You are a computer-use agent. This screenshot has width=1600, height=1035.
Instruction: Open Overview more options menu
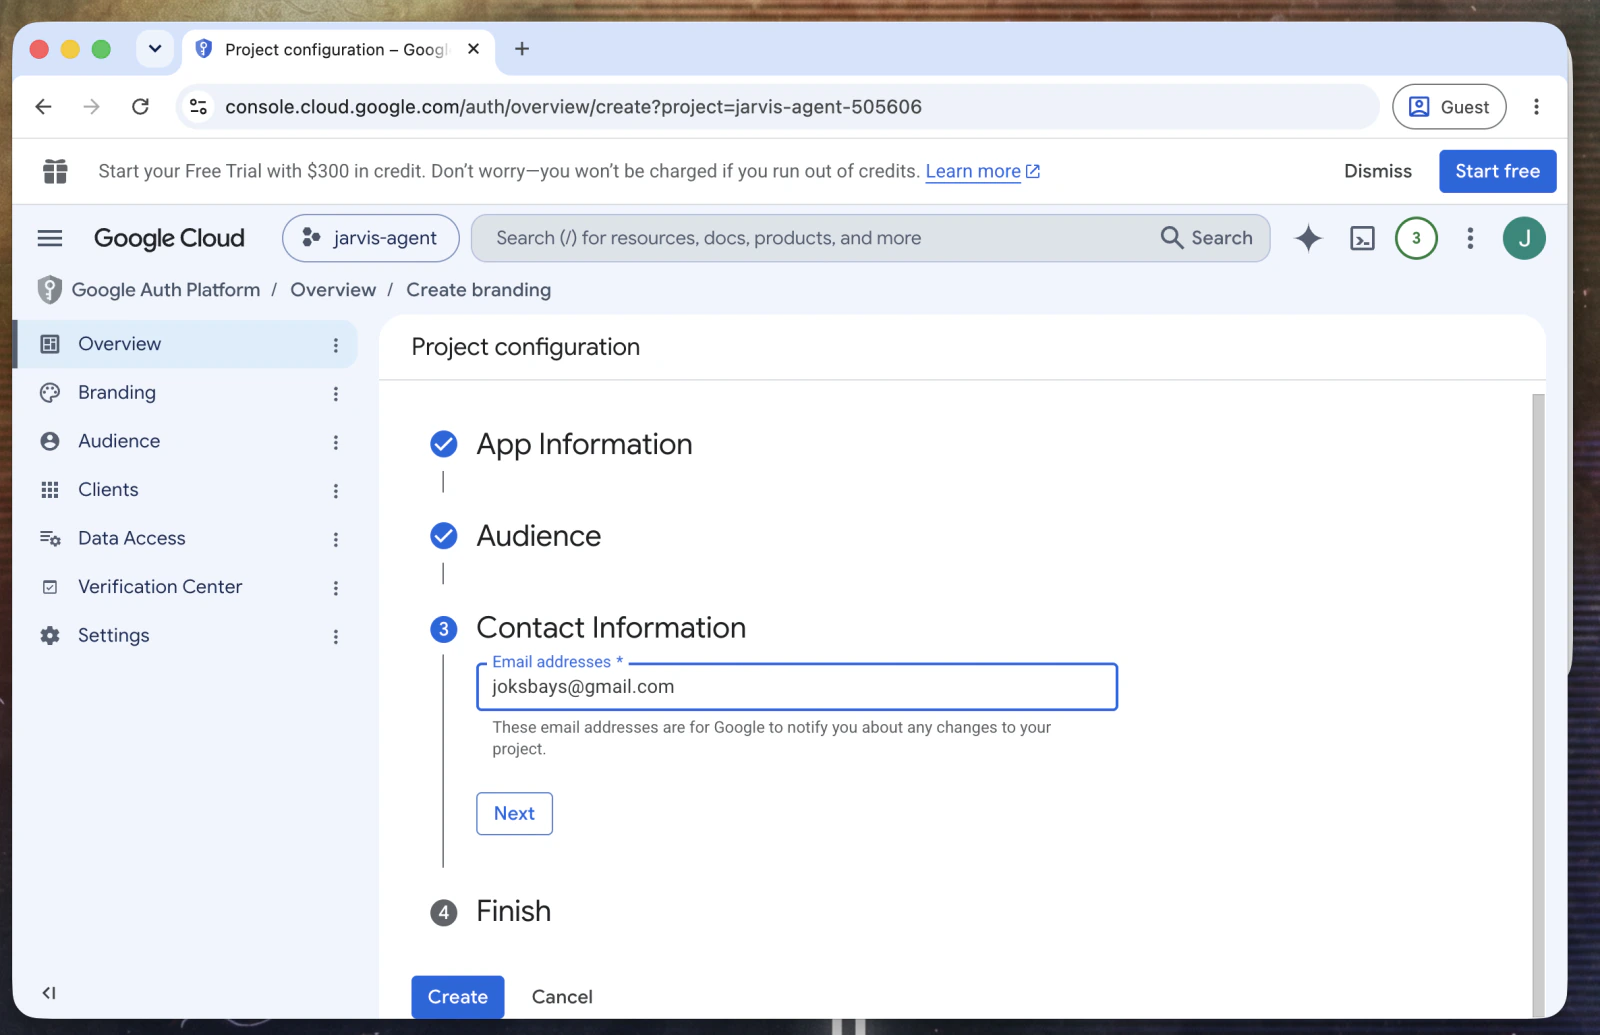[336, 345]
